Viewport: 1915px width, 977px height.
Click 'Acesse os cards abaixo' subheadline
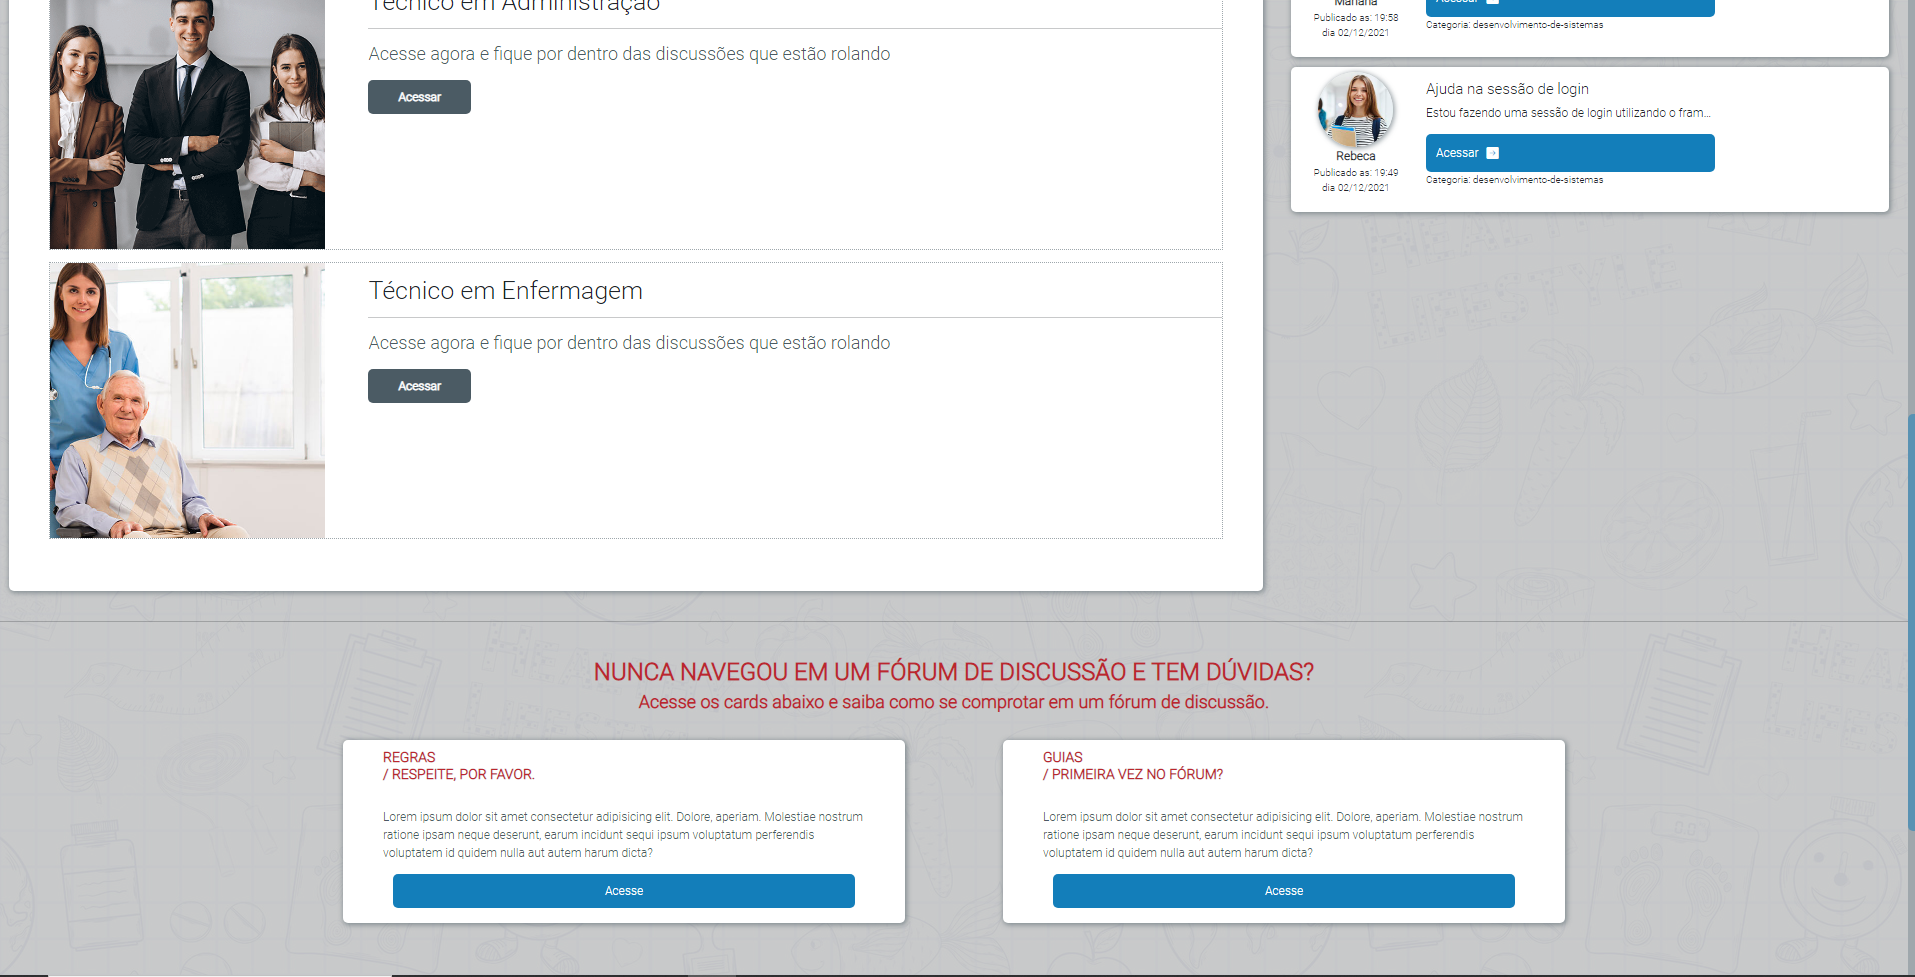(954, 702)
